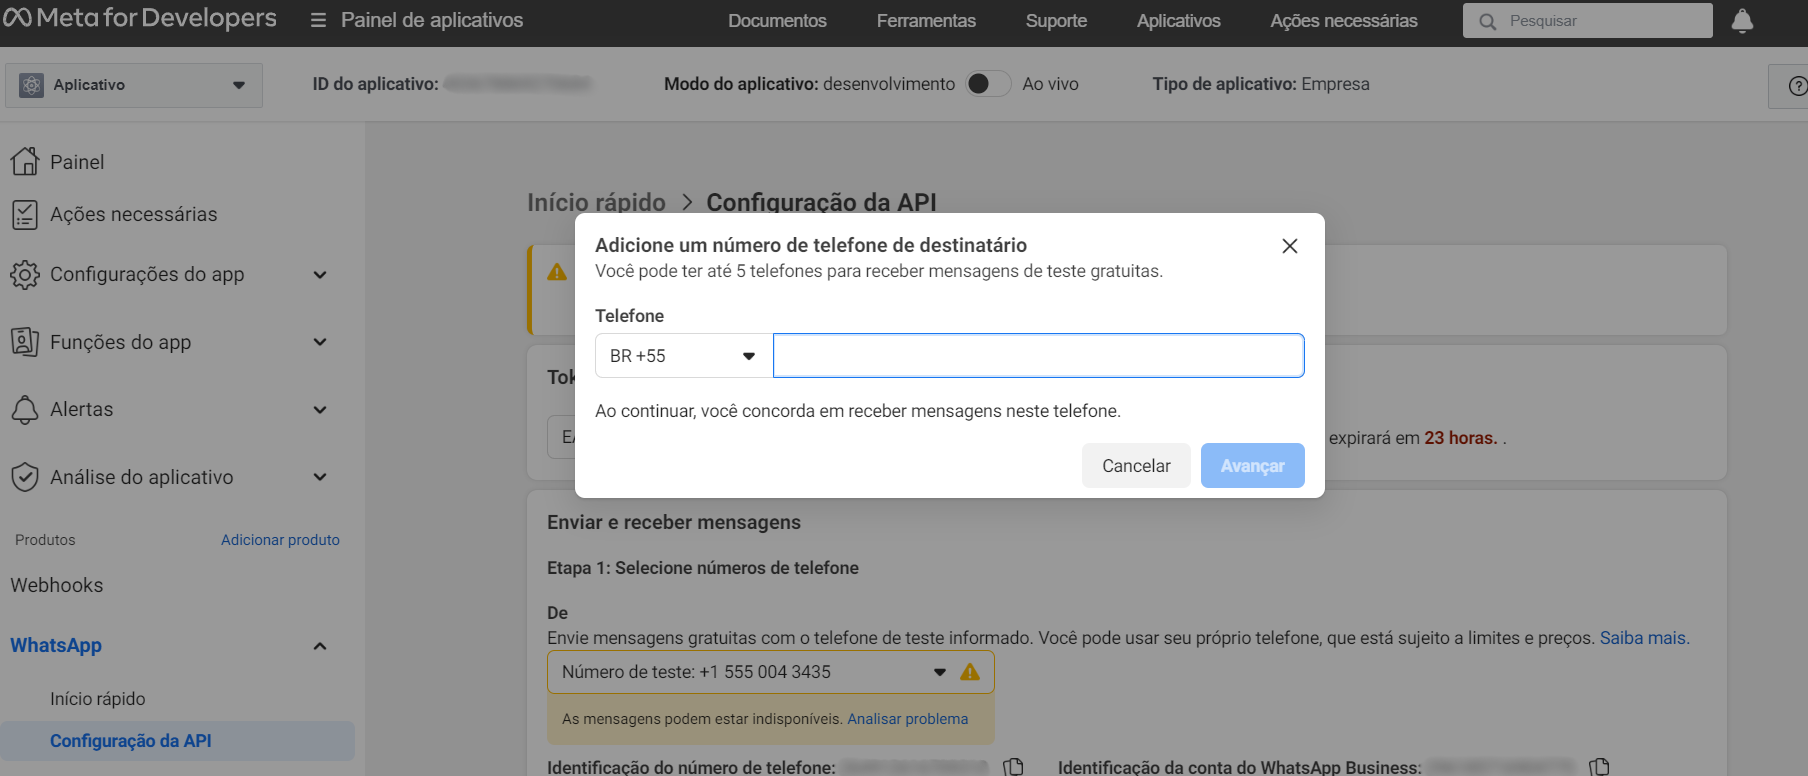Click the Saiba mais link
Image resolution: width=1808 pixels, height=776 pixels.
click(x=1643, y=638)
